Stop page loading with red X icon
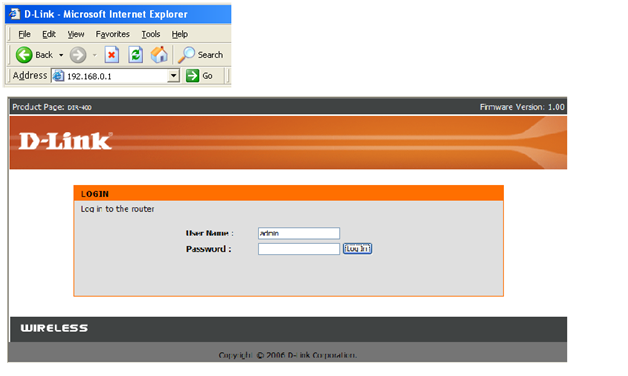This screenshot has height=376, width=628. coord(112,54)
